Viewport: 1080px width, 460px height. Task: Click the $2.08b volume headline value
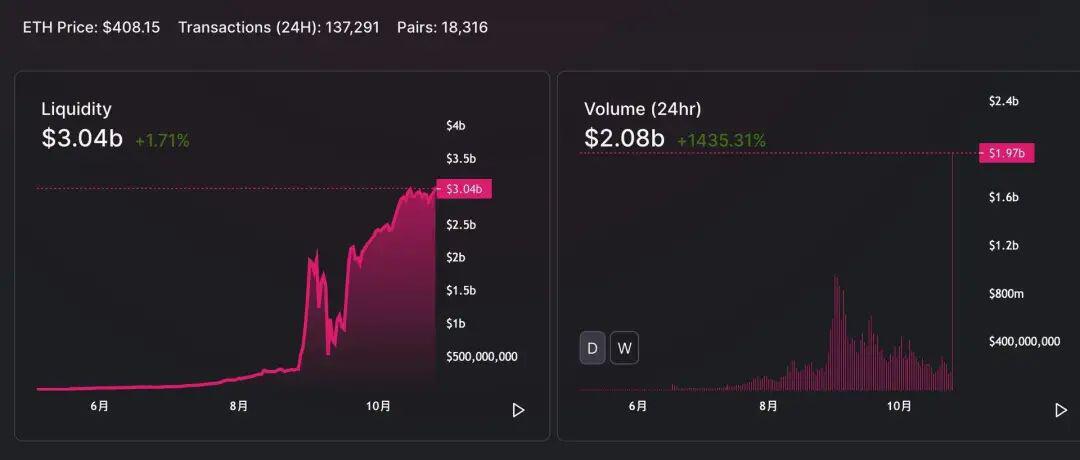pyautogui.click(x=624, y=138)
